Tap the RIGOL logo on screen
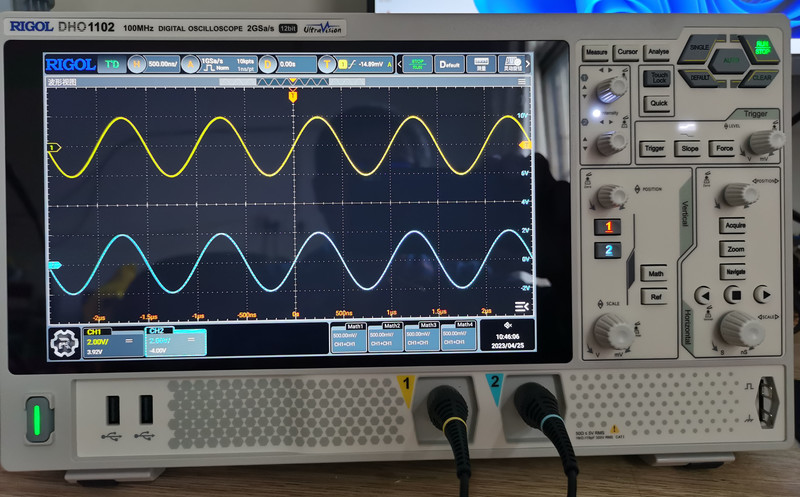This screenshot has height=497, width=800. coord(70,65)
